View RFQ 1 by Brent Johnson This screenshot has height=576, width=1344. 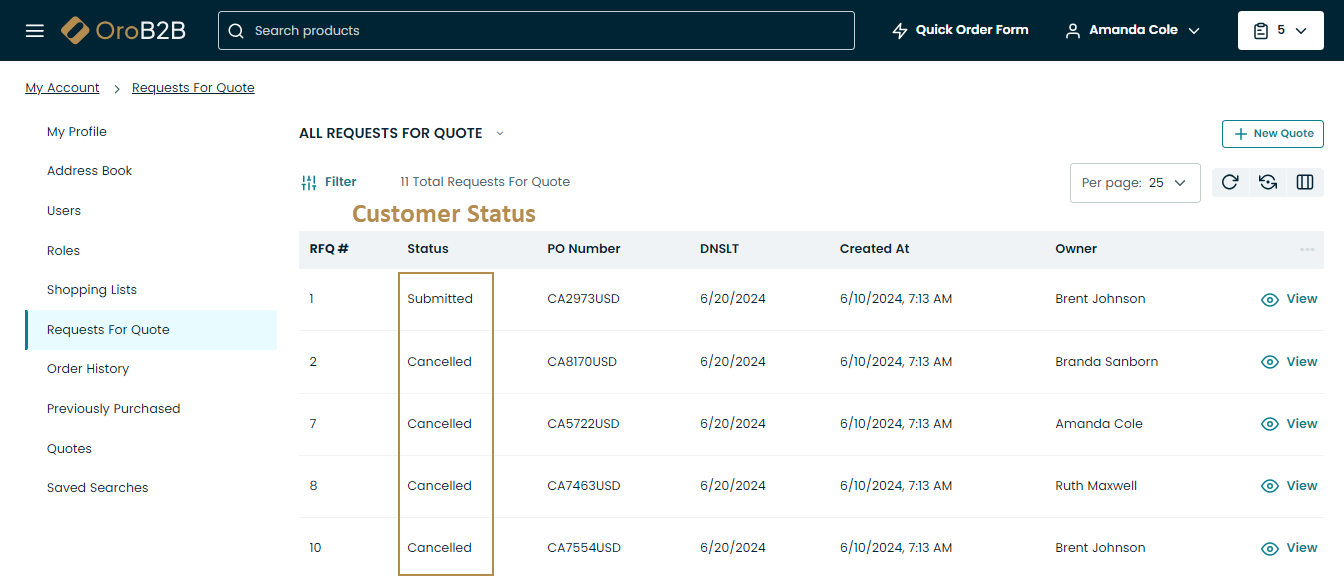1289,299
